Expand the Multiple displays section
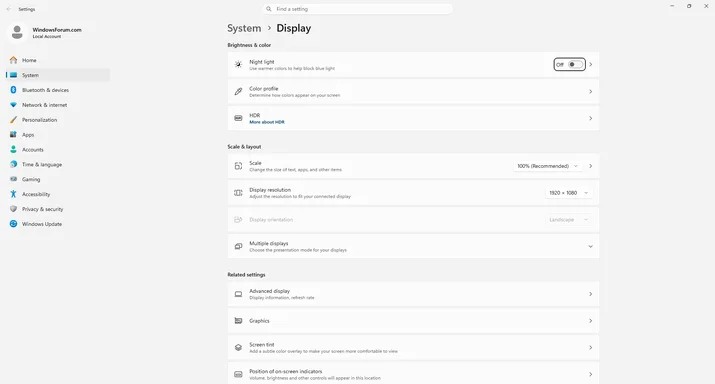The width and height of the screenshot is (715, 384). (x=590, y=246)
